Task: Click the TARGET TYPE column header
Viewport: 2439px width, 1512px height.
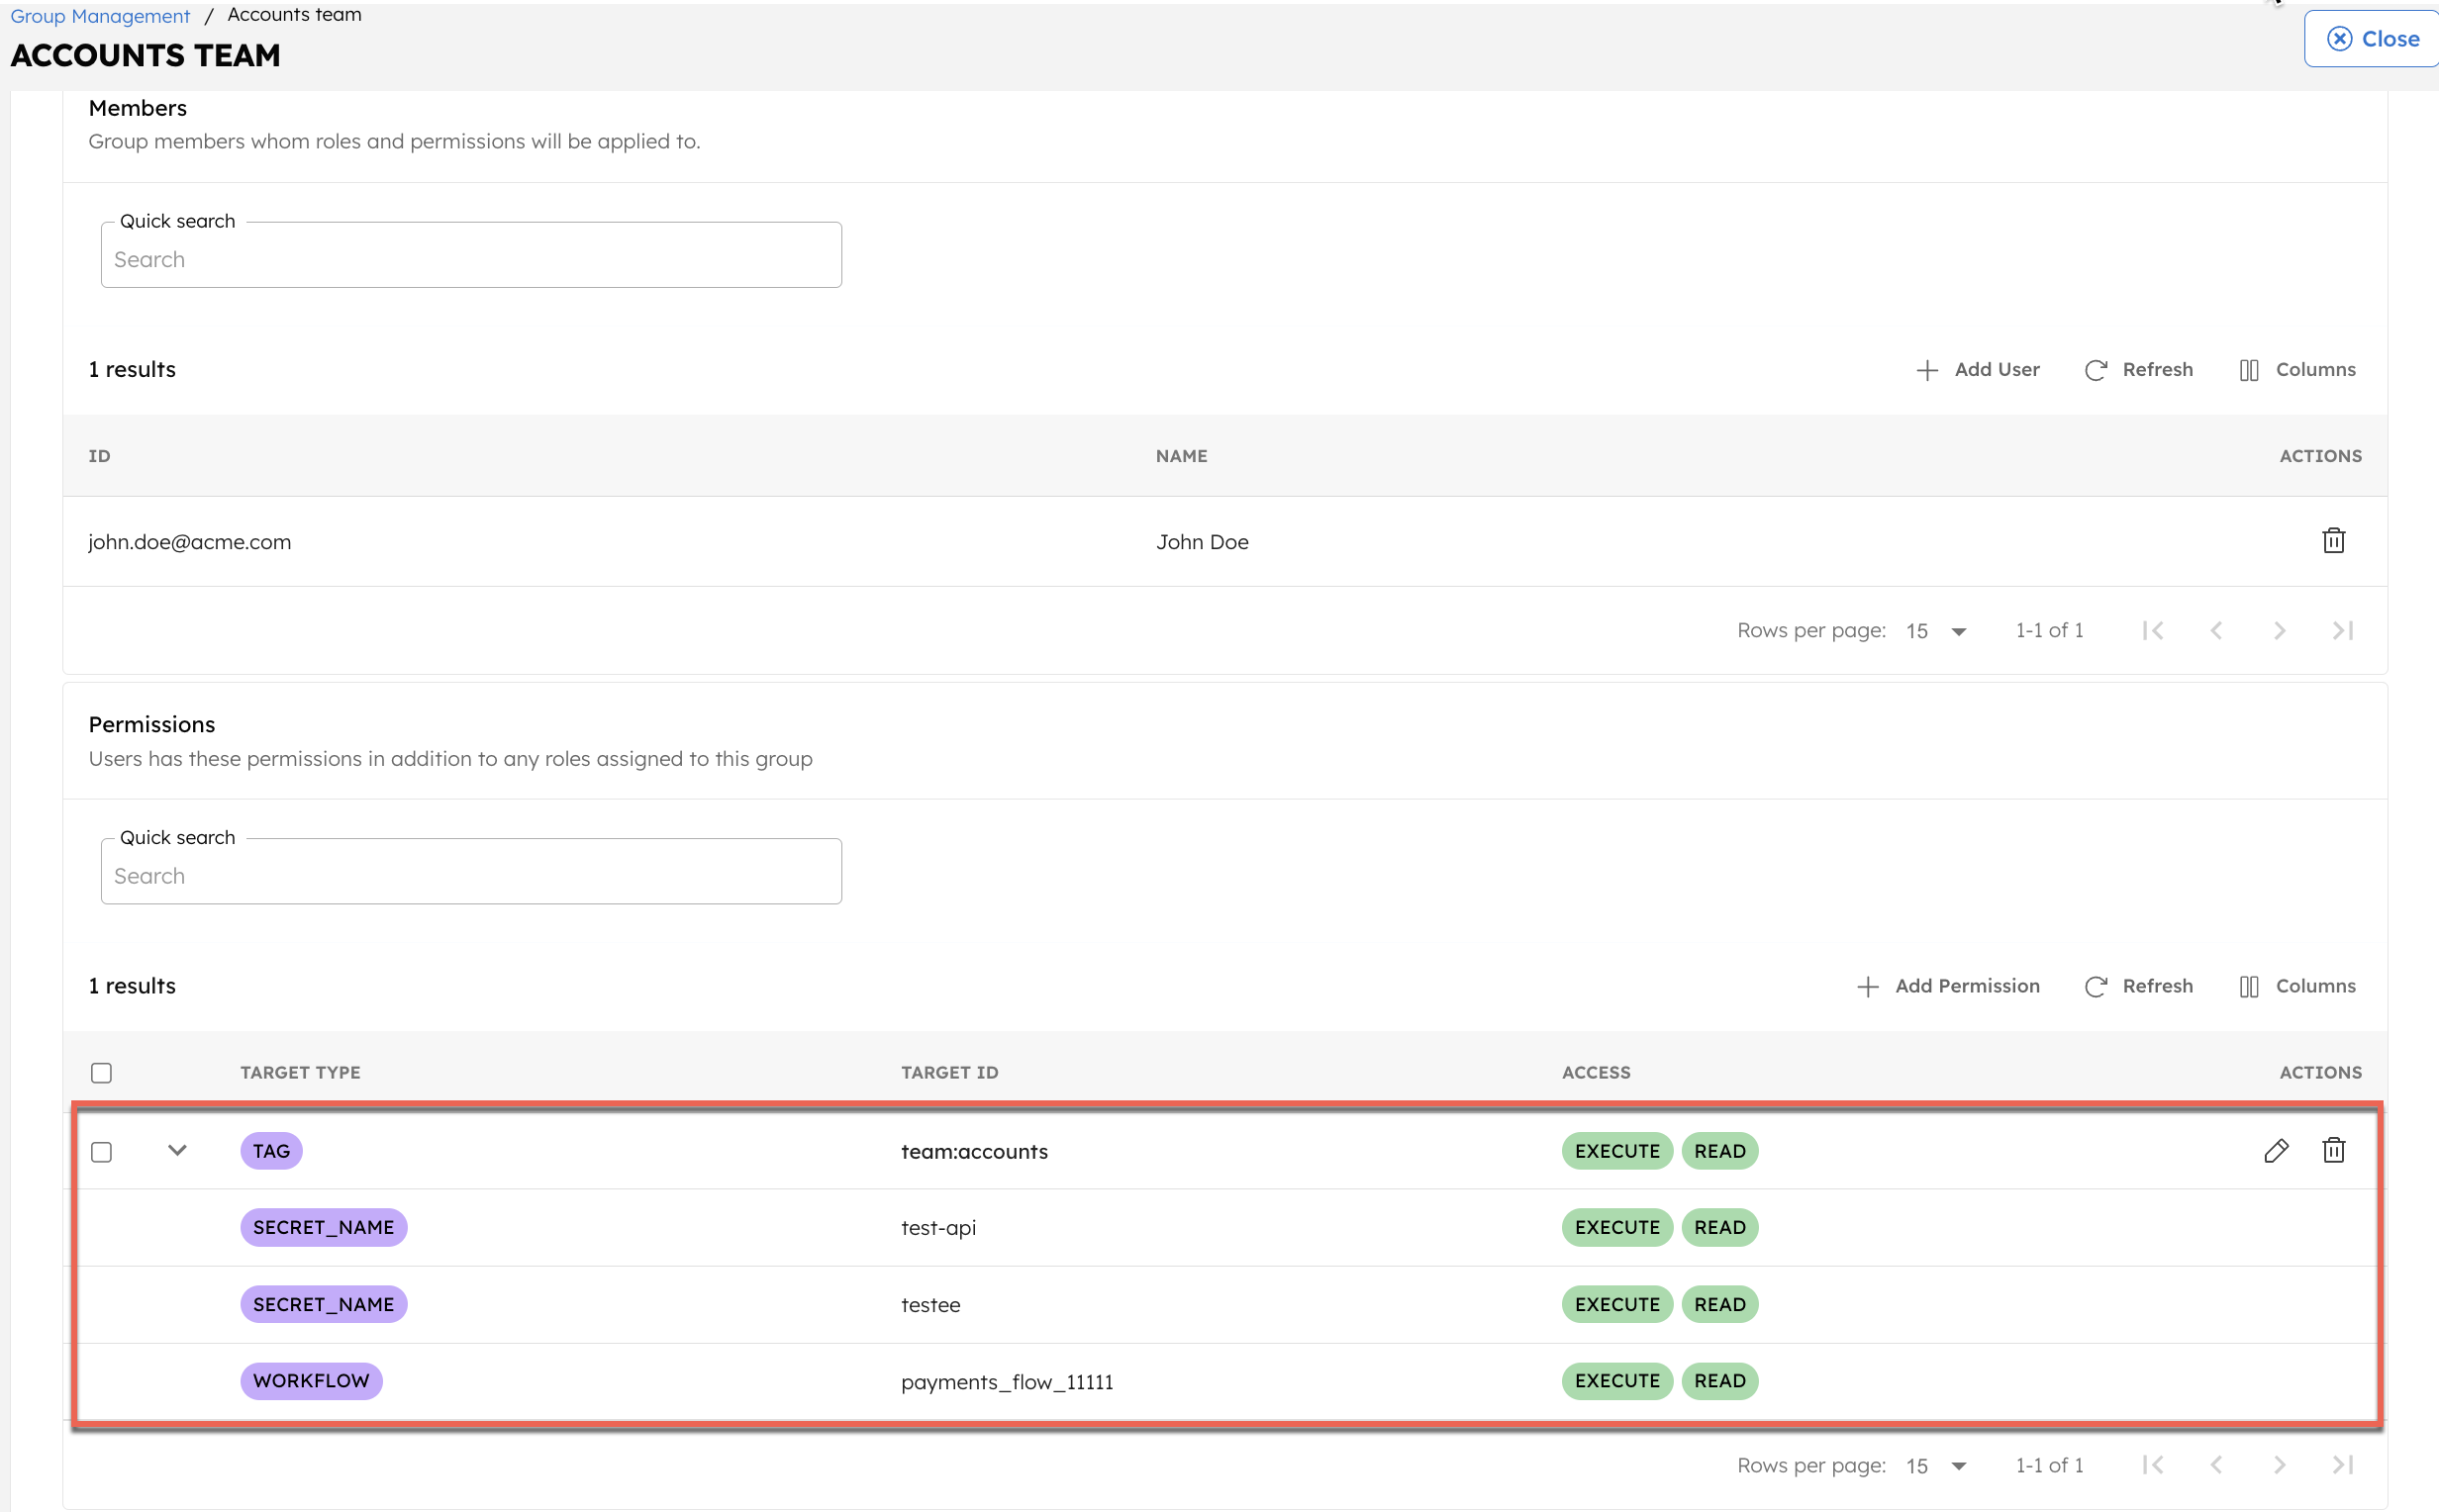Action: (x=300, y=1073)
